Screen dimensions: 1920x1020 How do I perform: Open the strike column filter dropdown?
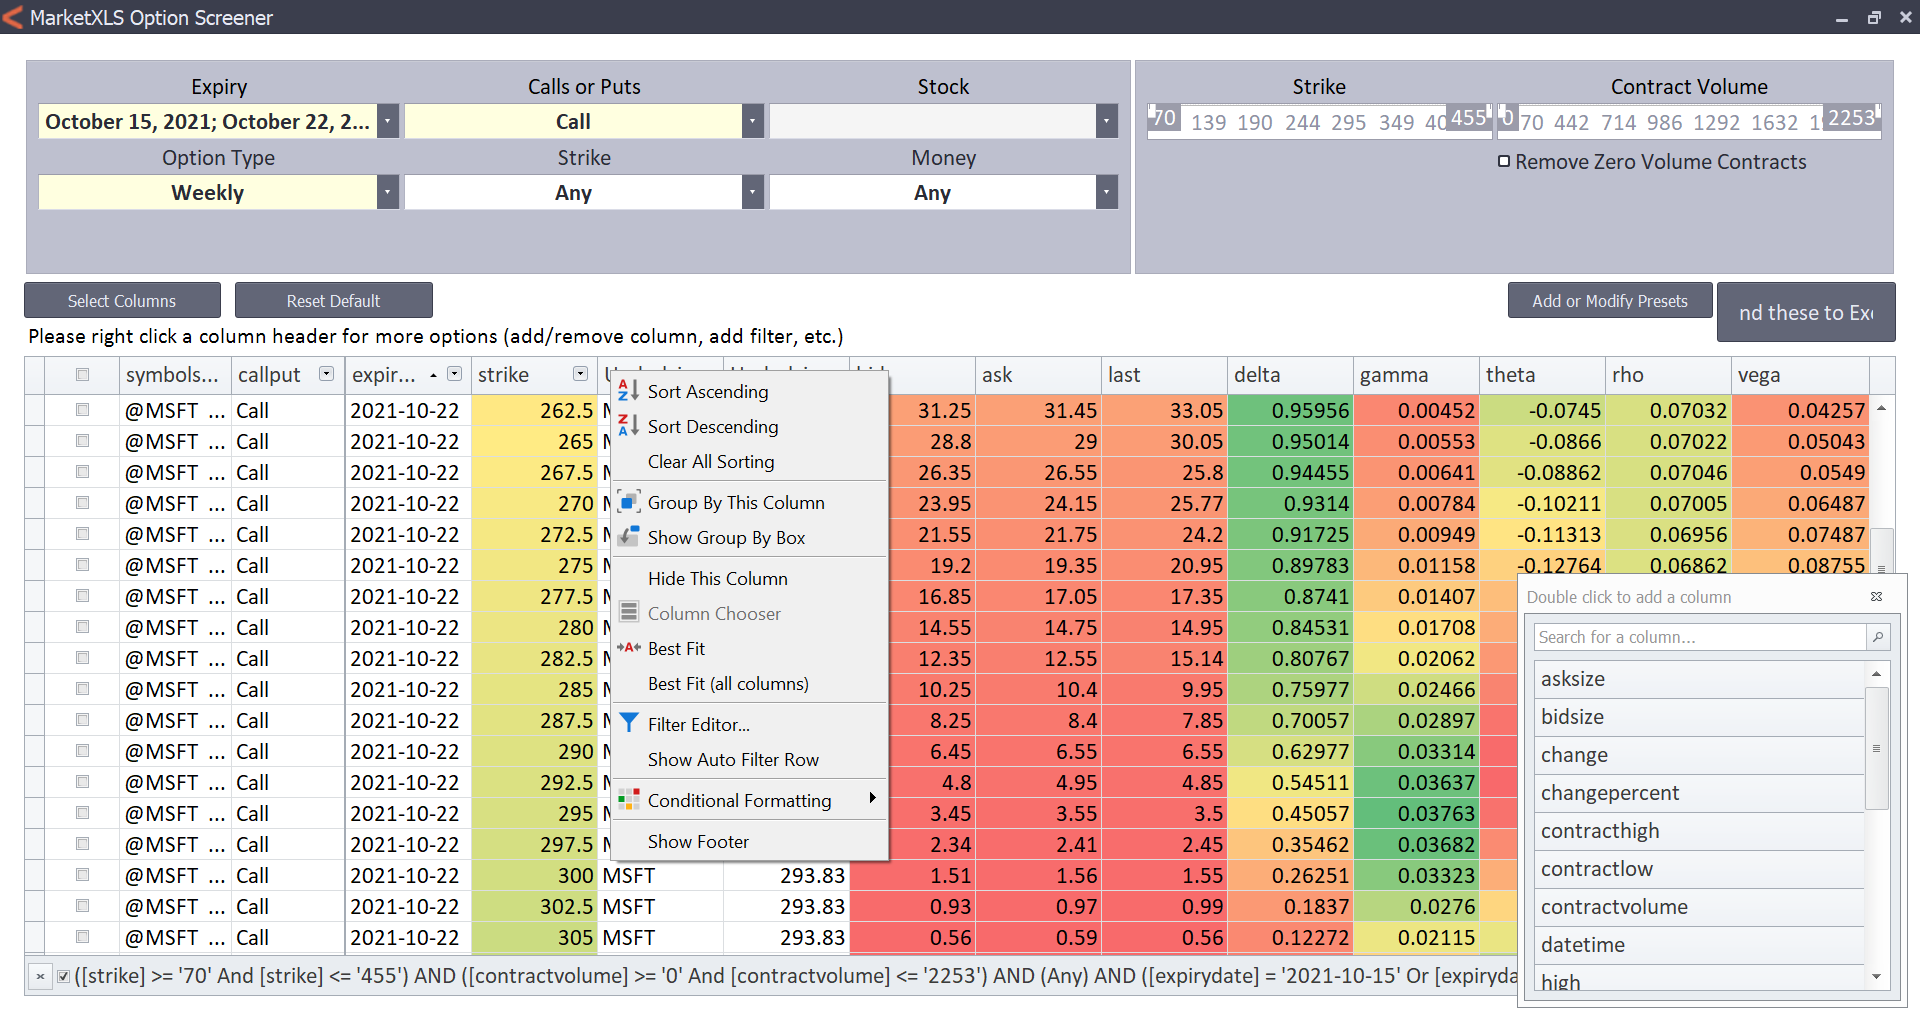(580, 374)
